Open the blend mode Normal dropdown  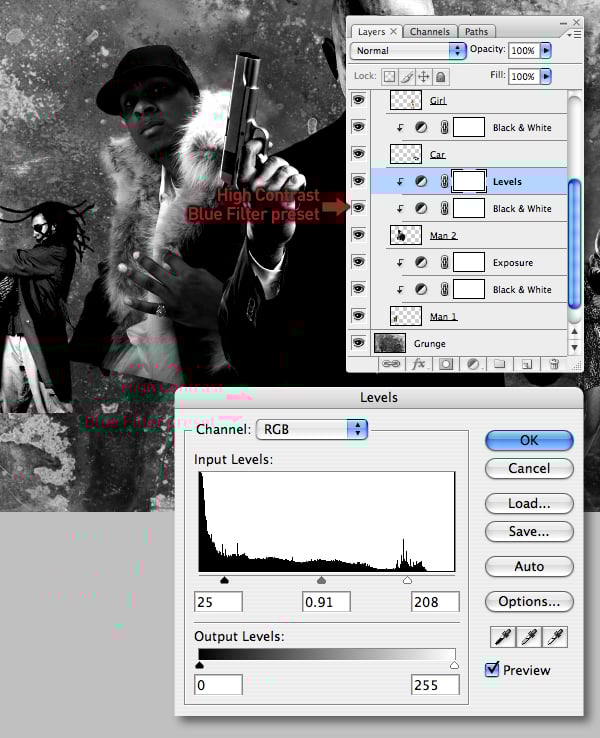click(408, 50)
